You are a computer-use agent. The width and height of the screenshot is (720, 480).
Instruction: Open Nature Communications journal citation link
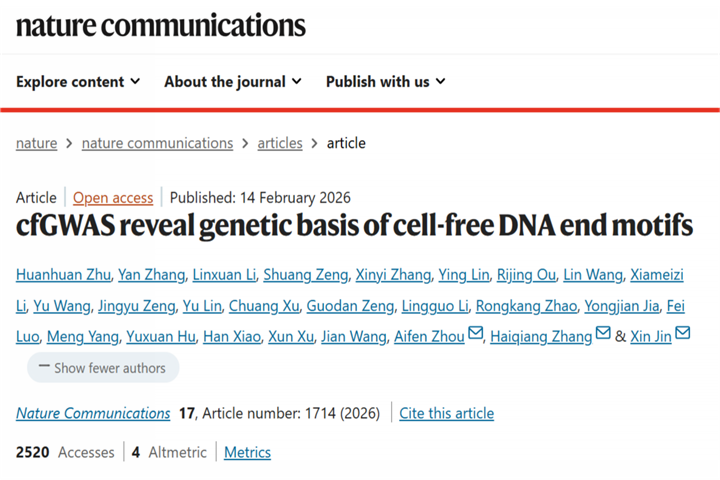point(93,413)
